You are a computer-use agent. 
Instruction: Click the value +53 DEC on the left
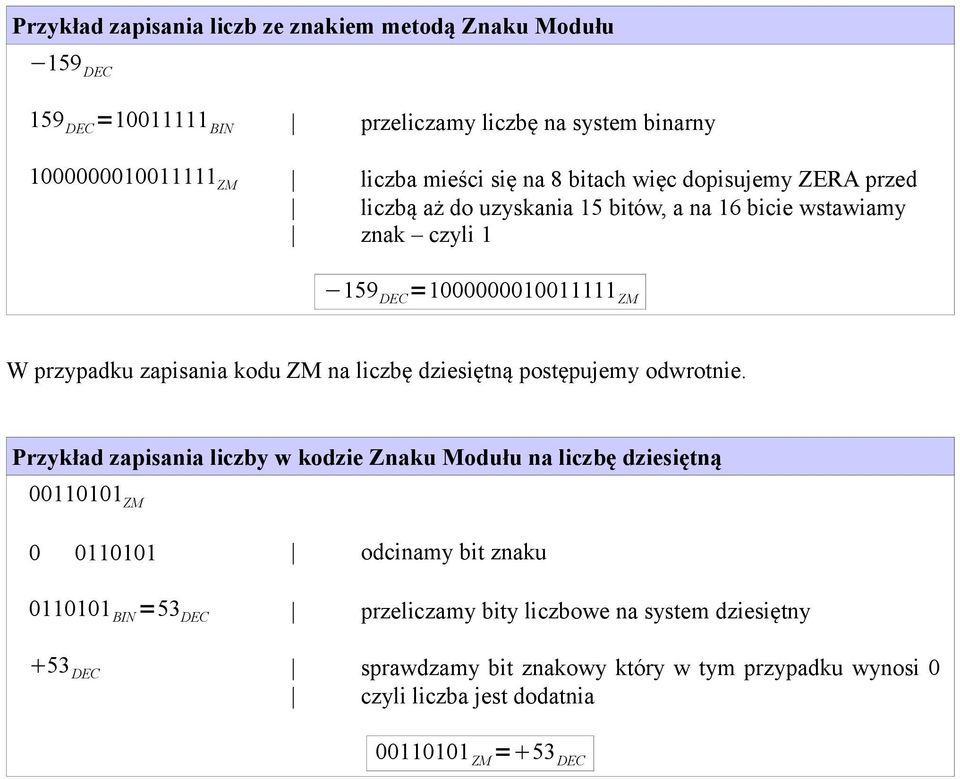click(x=65, y=667)
